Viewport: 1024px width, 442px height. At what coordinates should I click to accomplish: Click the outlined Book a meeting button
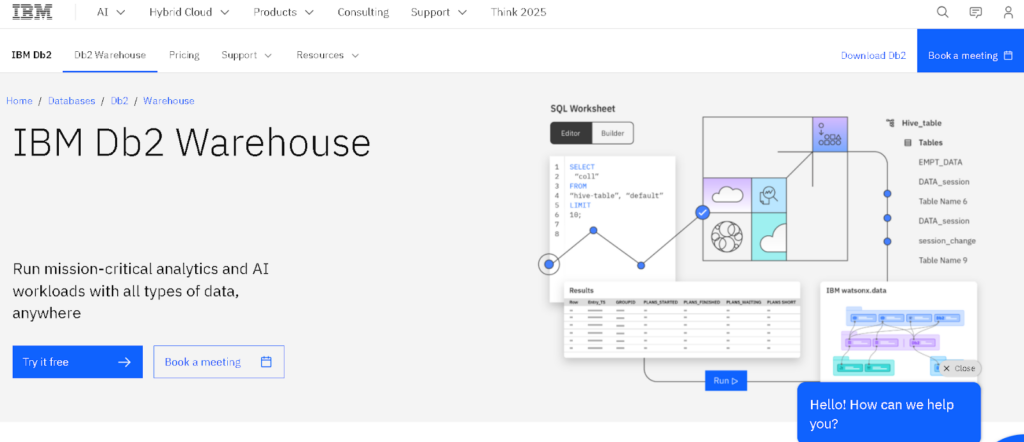pyautogui.click(x=219, y=362)
